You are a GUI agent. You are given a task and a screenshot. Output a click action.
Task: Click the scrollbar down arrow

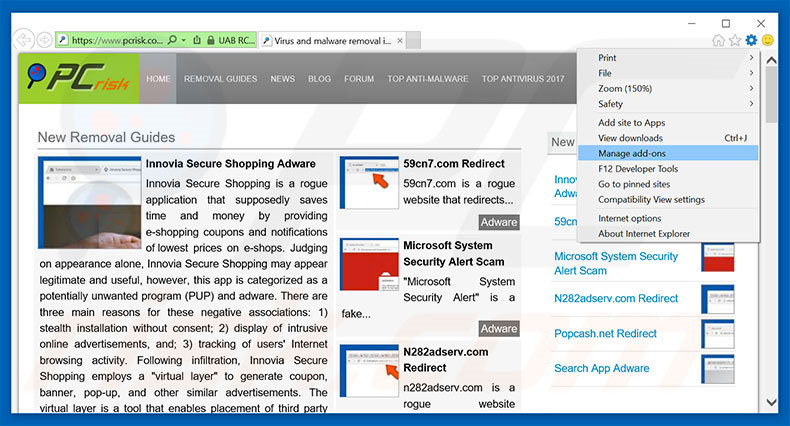pos(771,402)
